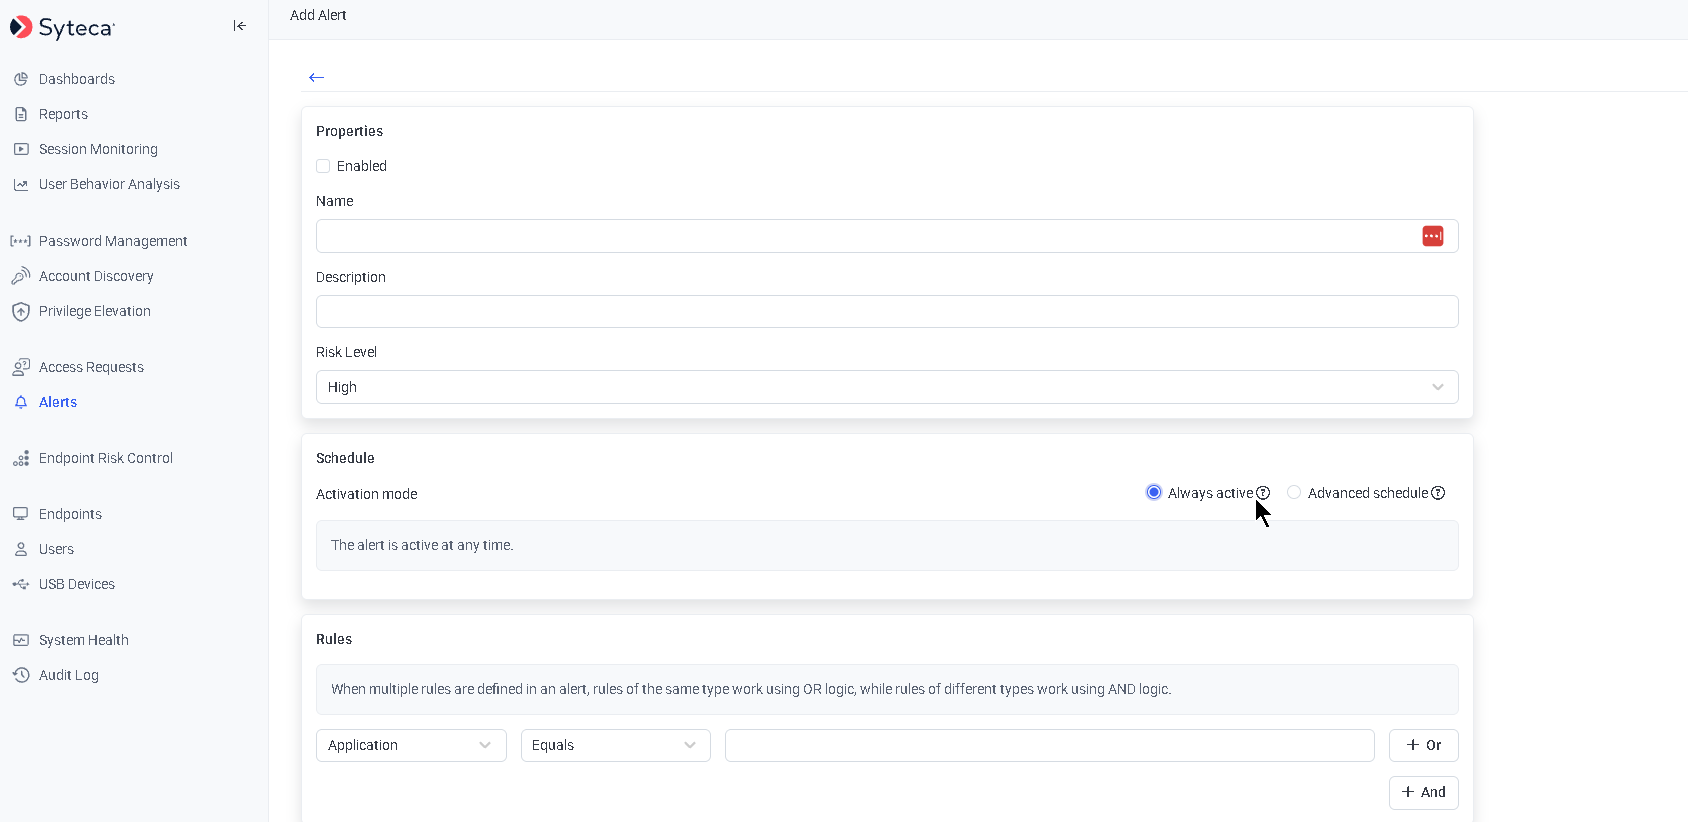Click the Syteca logo
This screenshot has width=1688, height=822.
click(62, 27)
